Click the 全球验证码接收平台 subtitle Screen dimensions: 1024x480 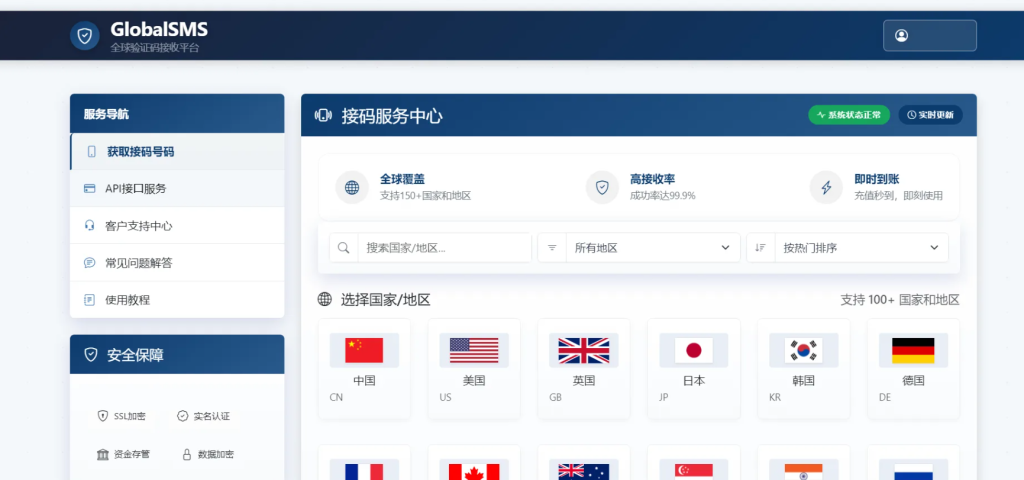155,48
